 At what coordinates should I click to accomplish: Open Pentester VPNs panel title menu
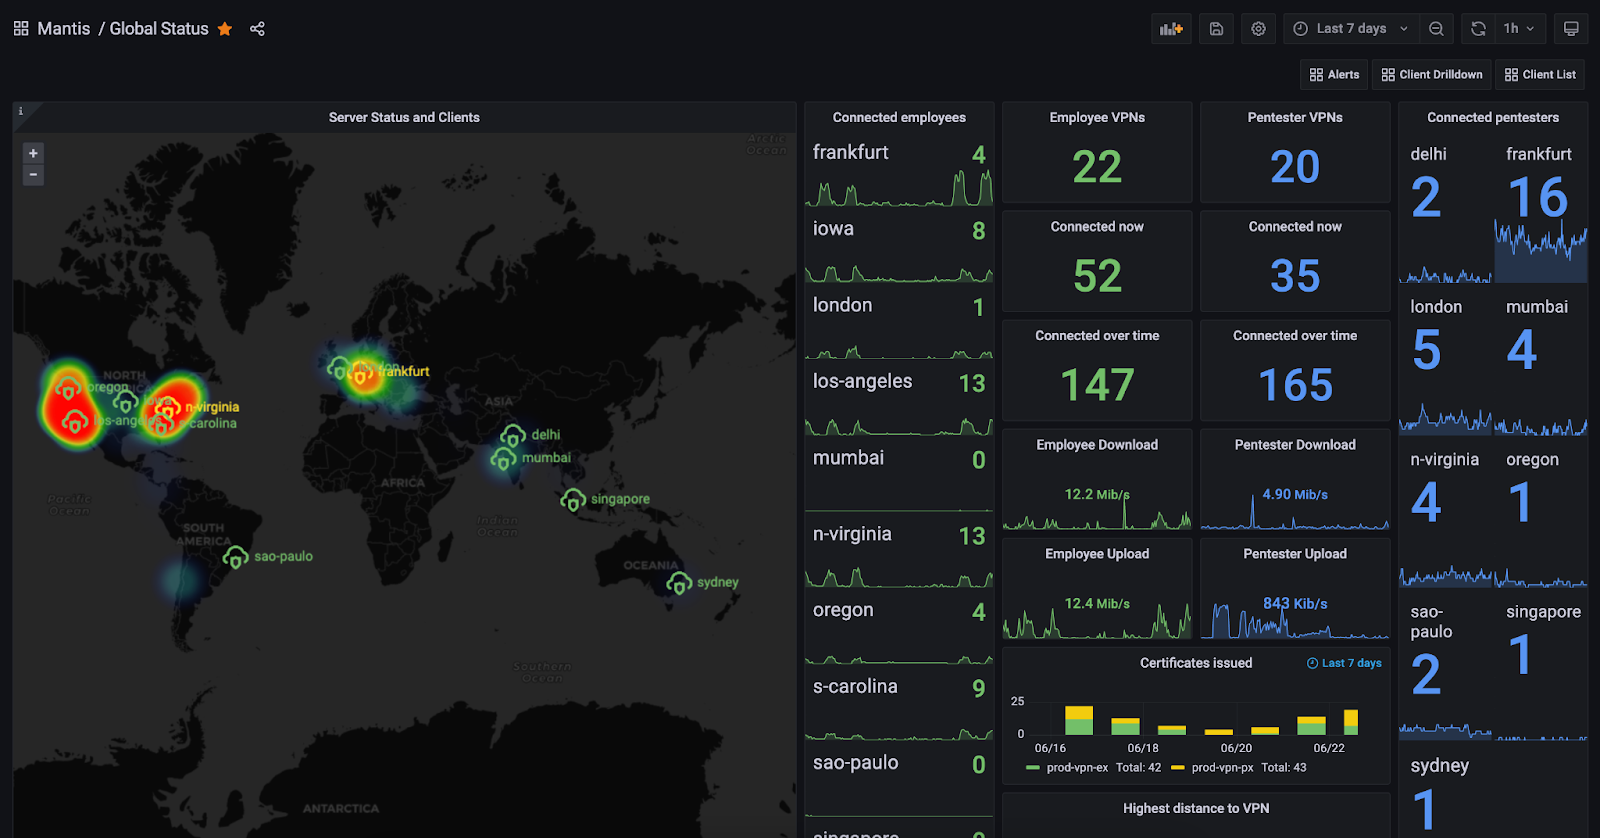pyautogui.click(x=1295, y=118)
